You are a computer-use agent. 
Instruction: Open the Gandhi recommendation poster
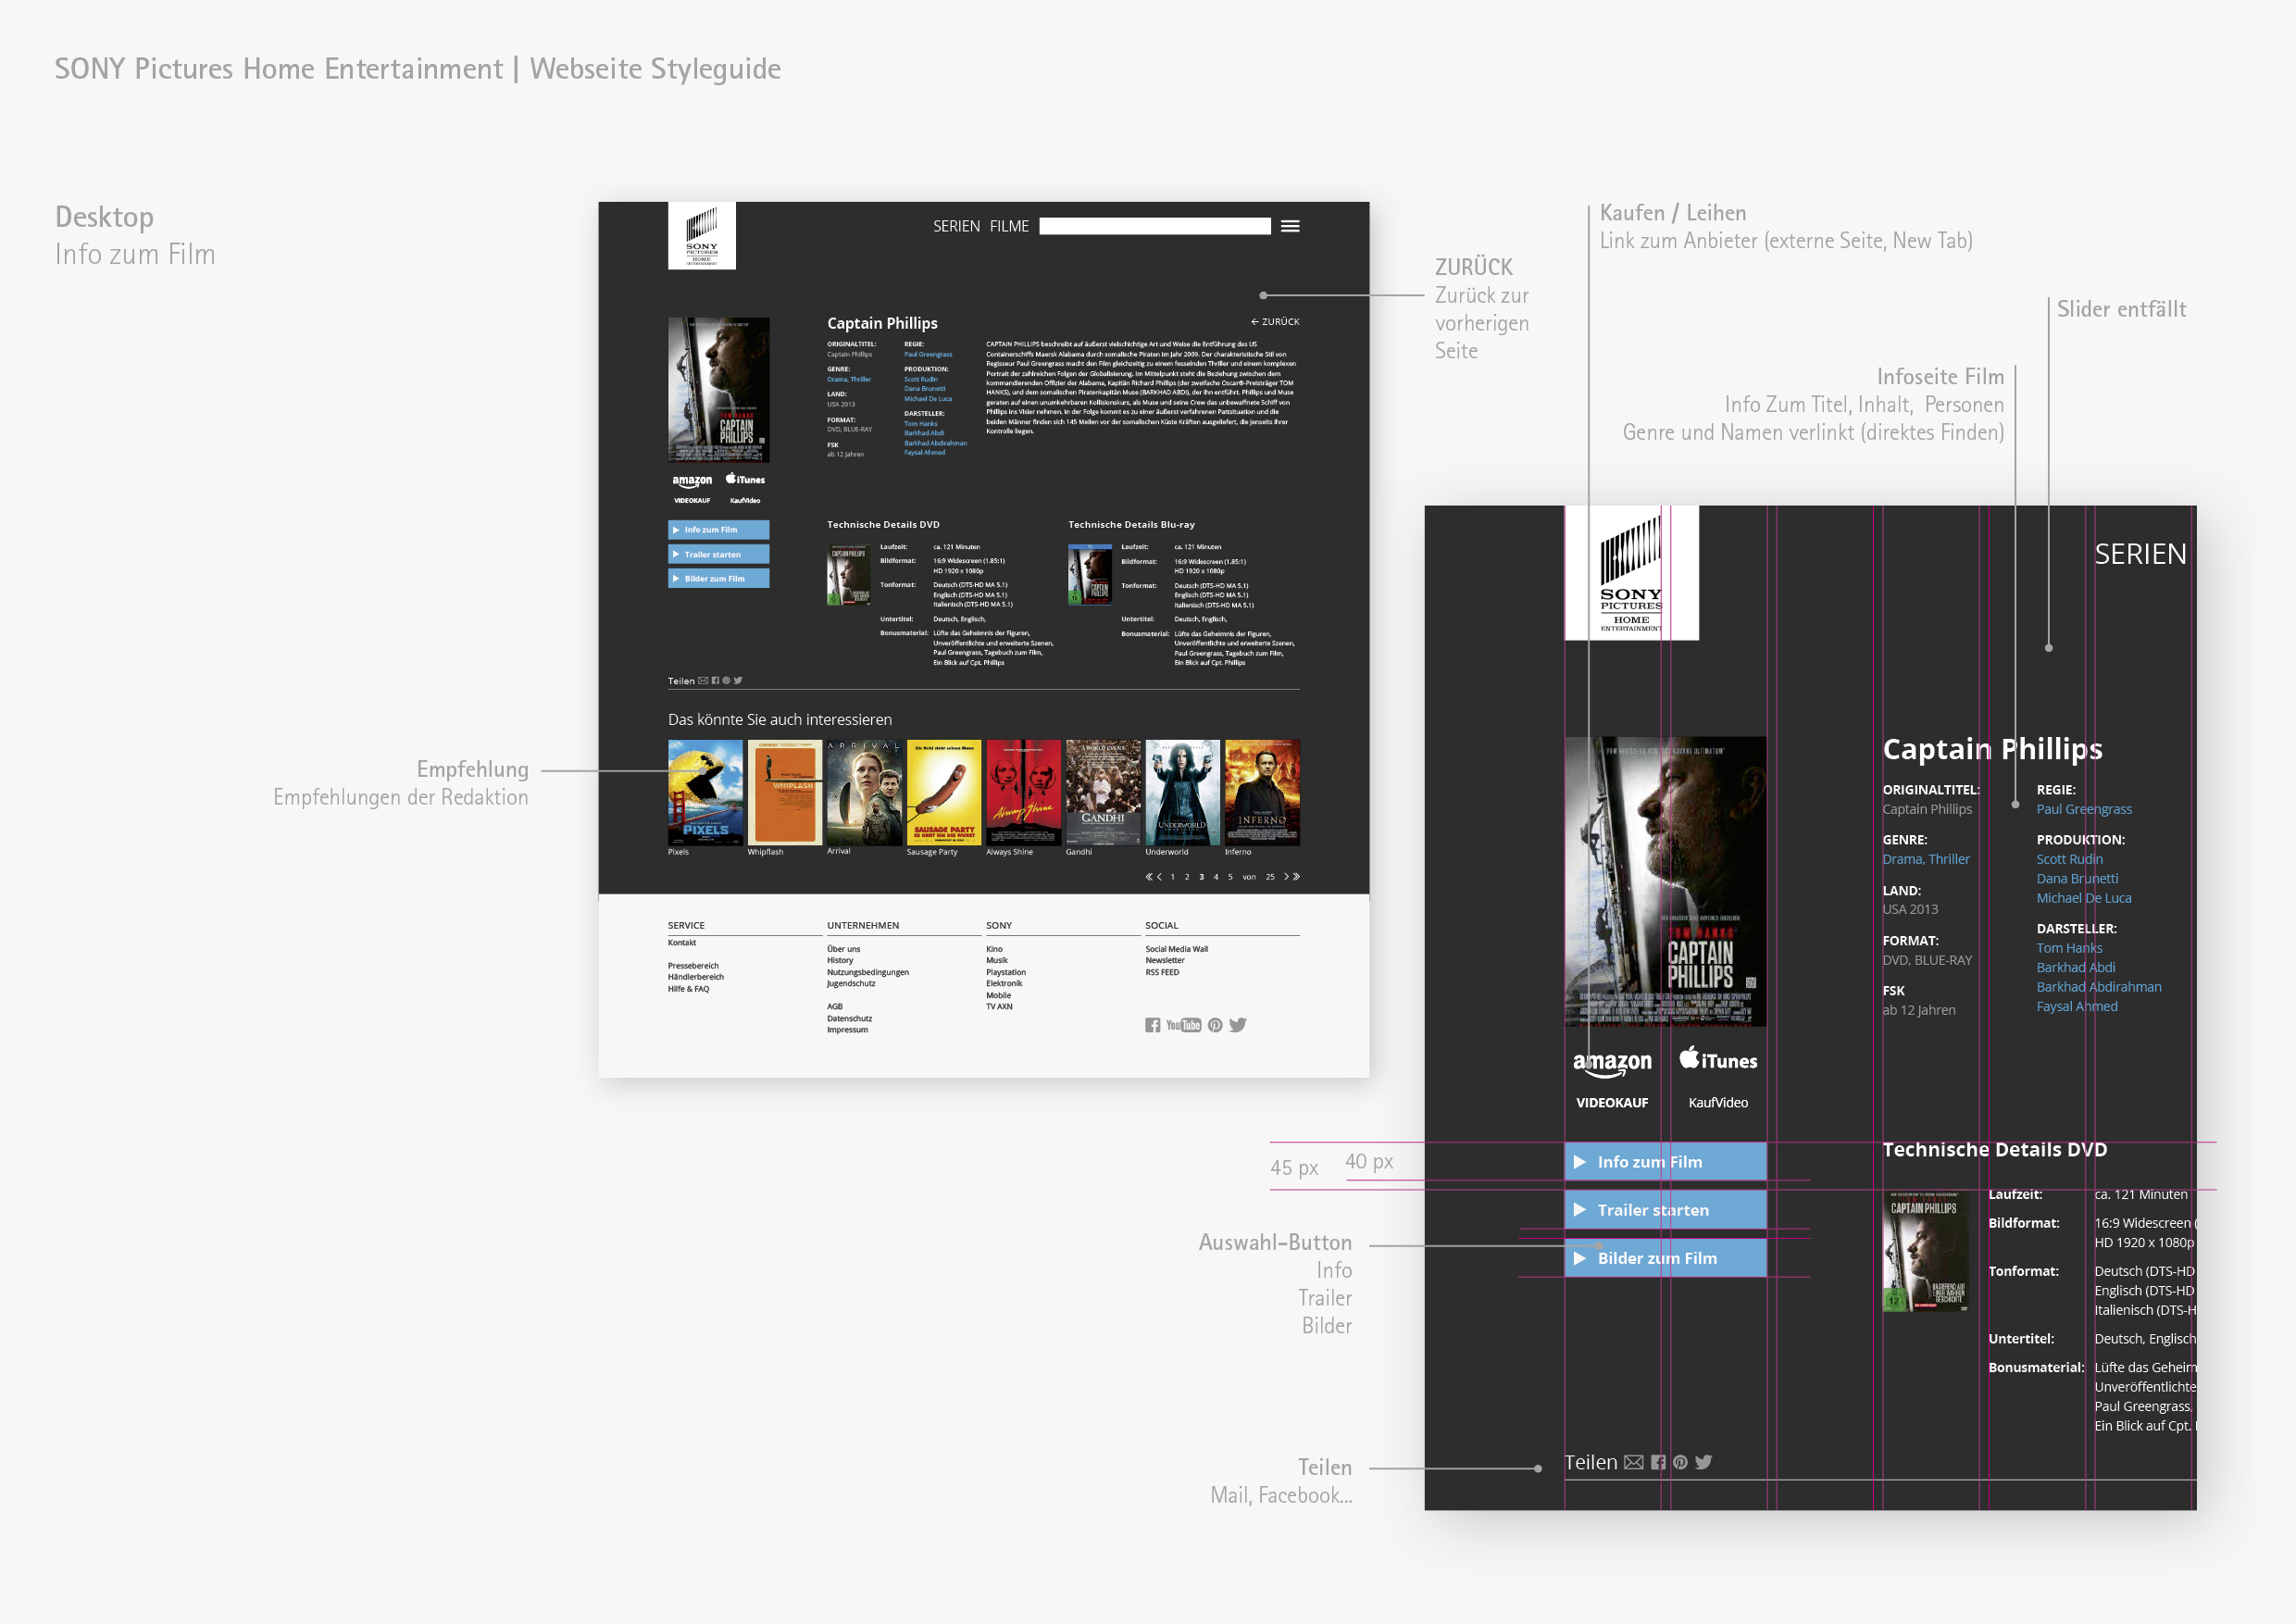pos(1103,793)
